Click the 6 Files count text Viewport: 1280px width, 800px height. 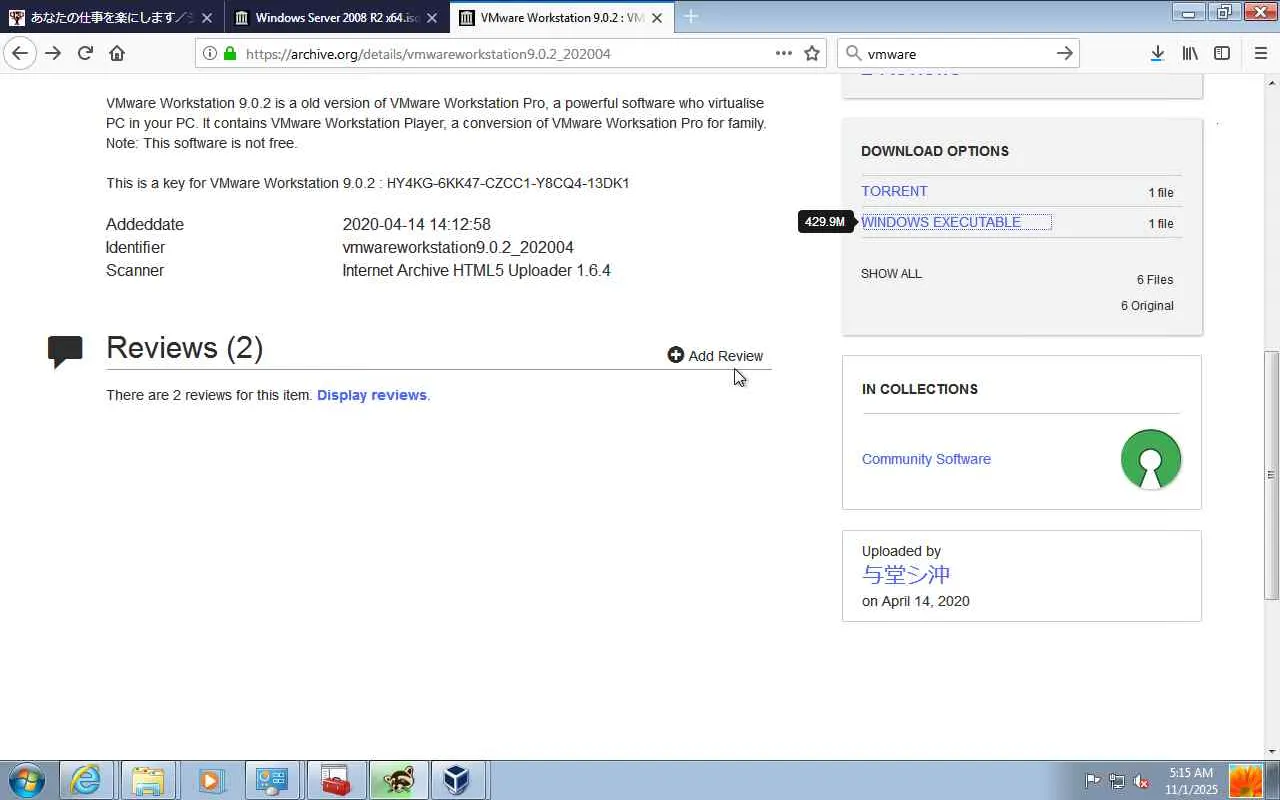[x=1155, y=280]
